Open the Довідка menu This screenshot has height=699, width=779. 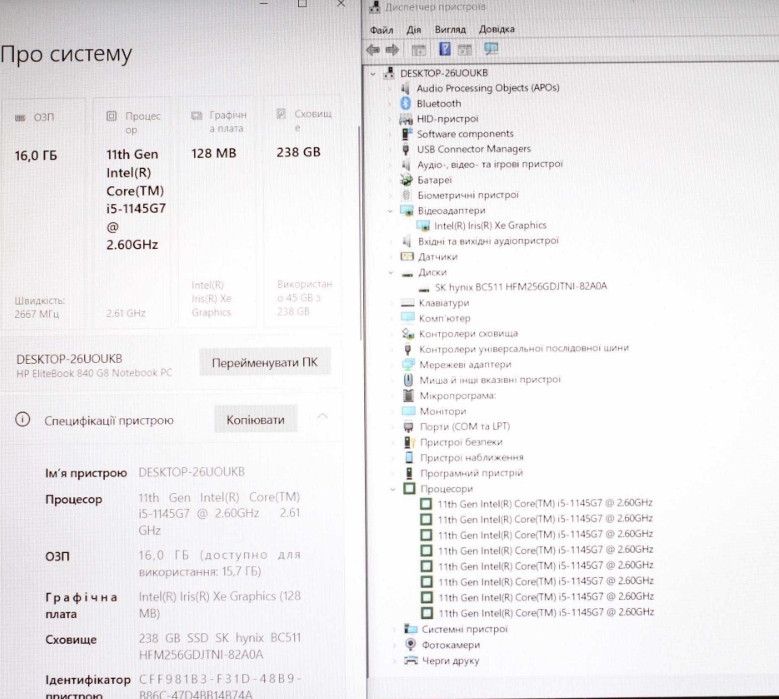(496, 29)
